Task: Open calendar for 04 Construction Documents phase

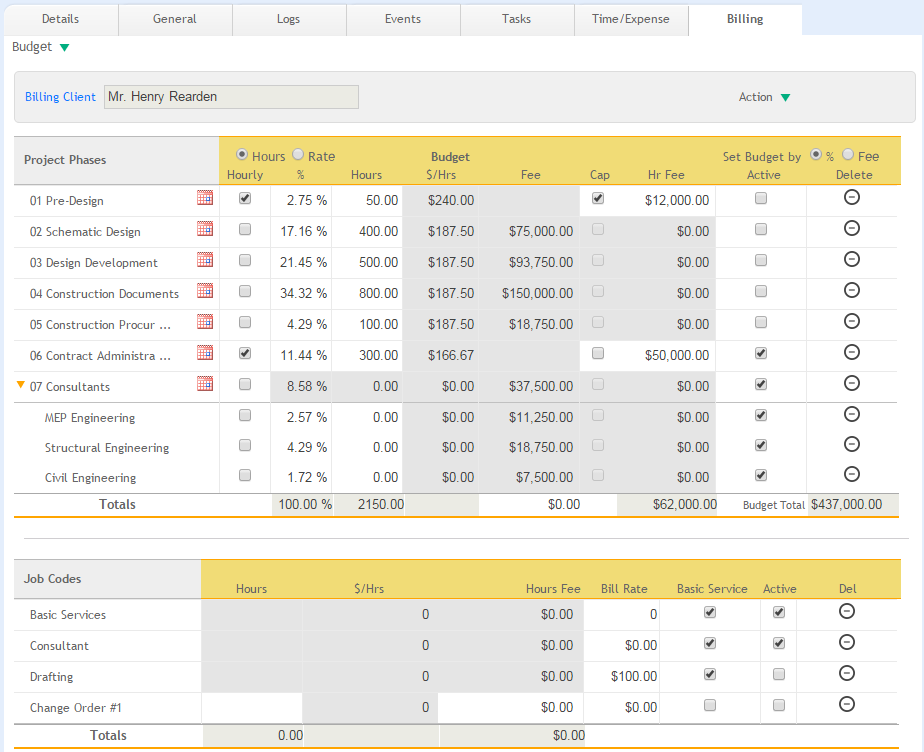Action: (205, 291)
